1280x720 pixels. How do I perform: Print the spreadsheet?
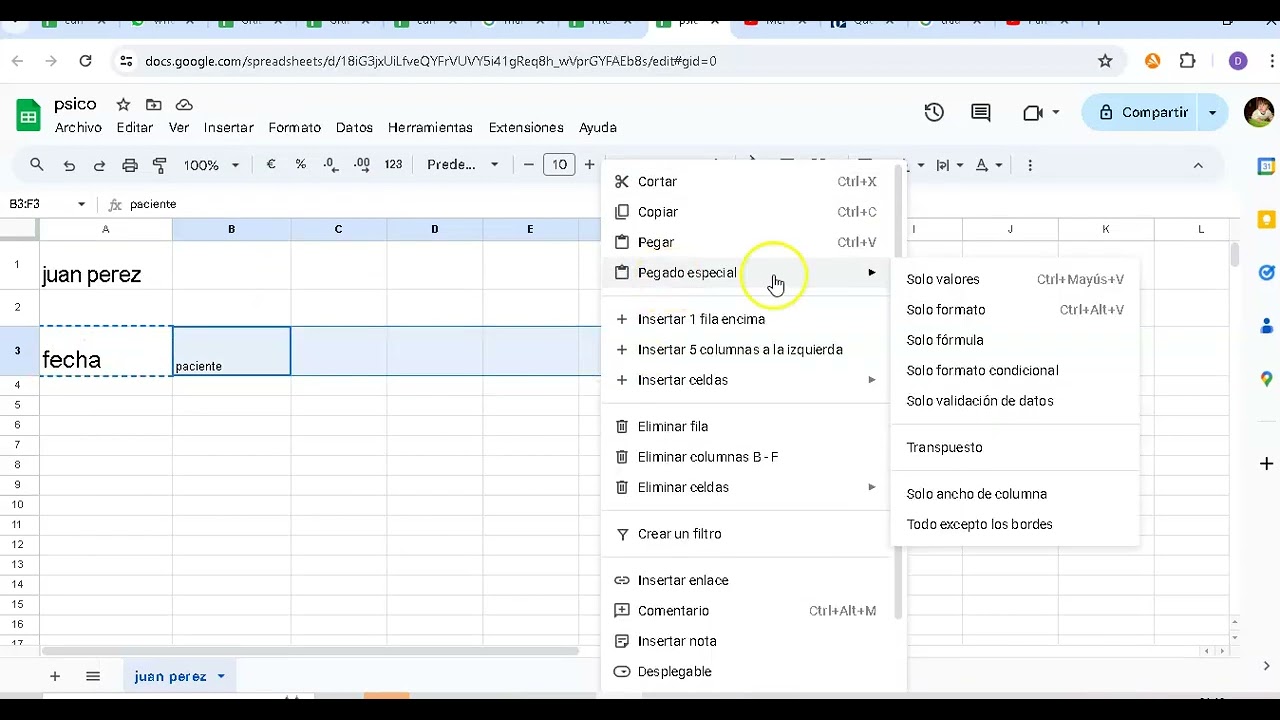130,165
